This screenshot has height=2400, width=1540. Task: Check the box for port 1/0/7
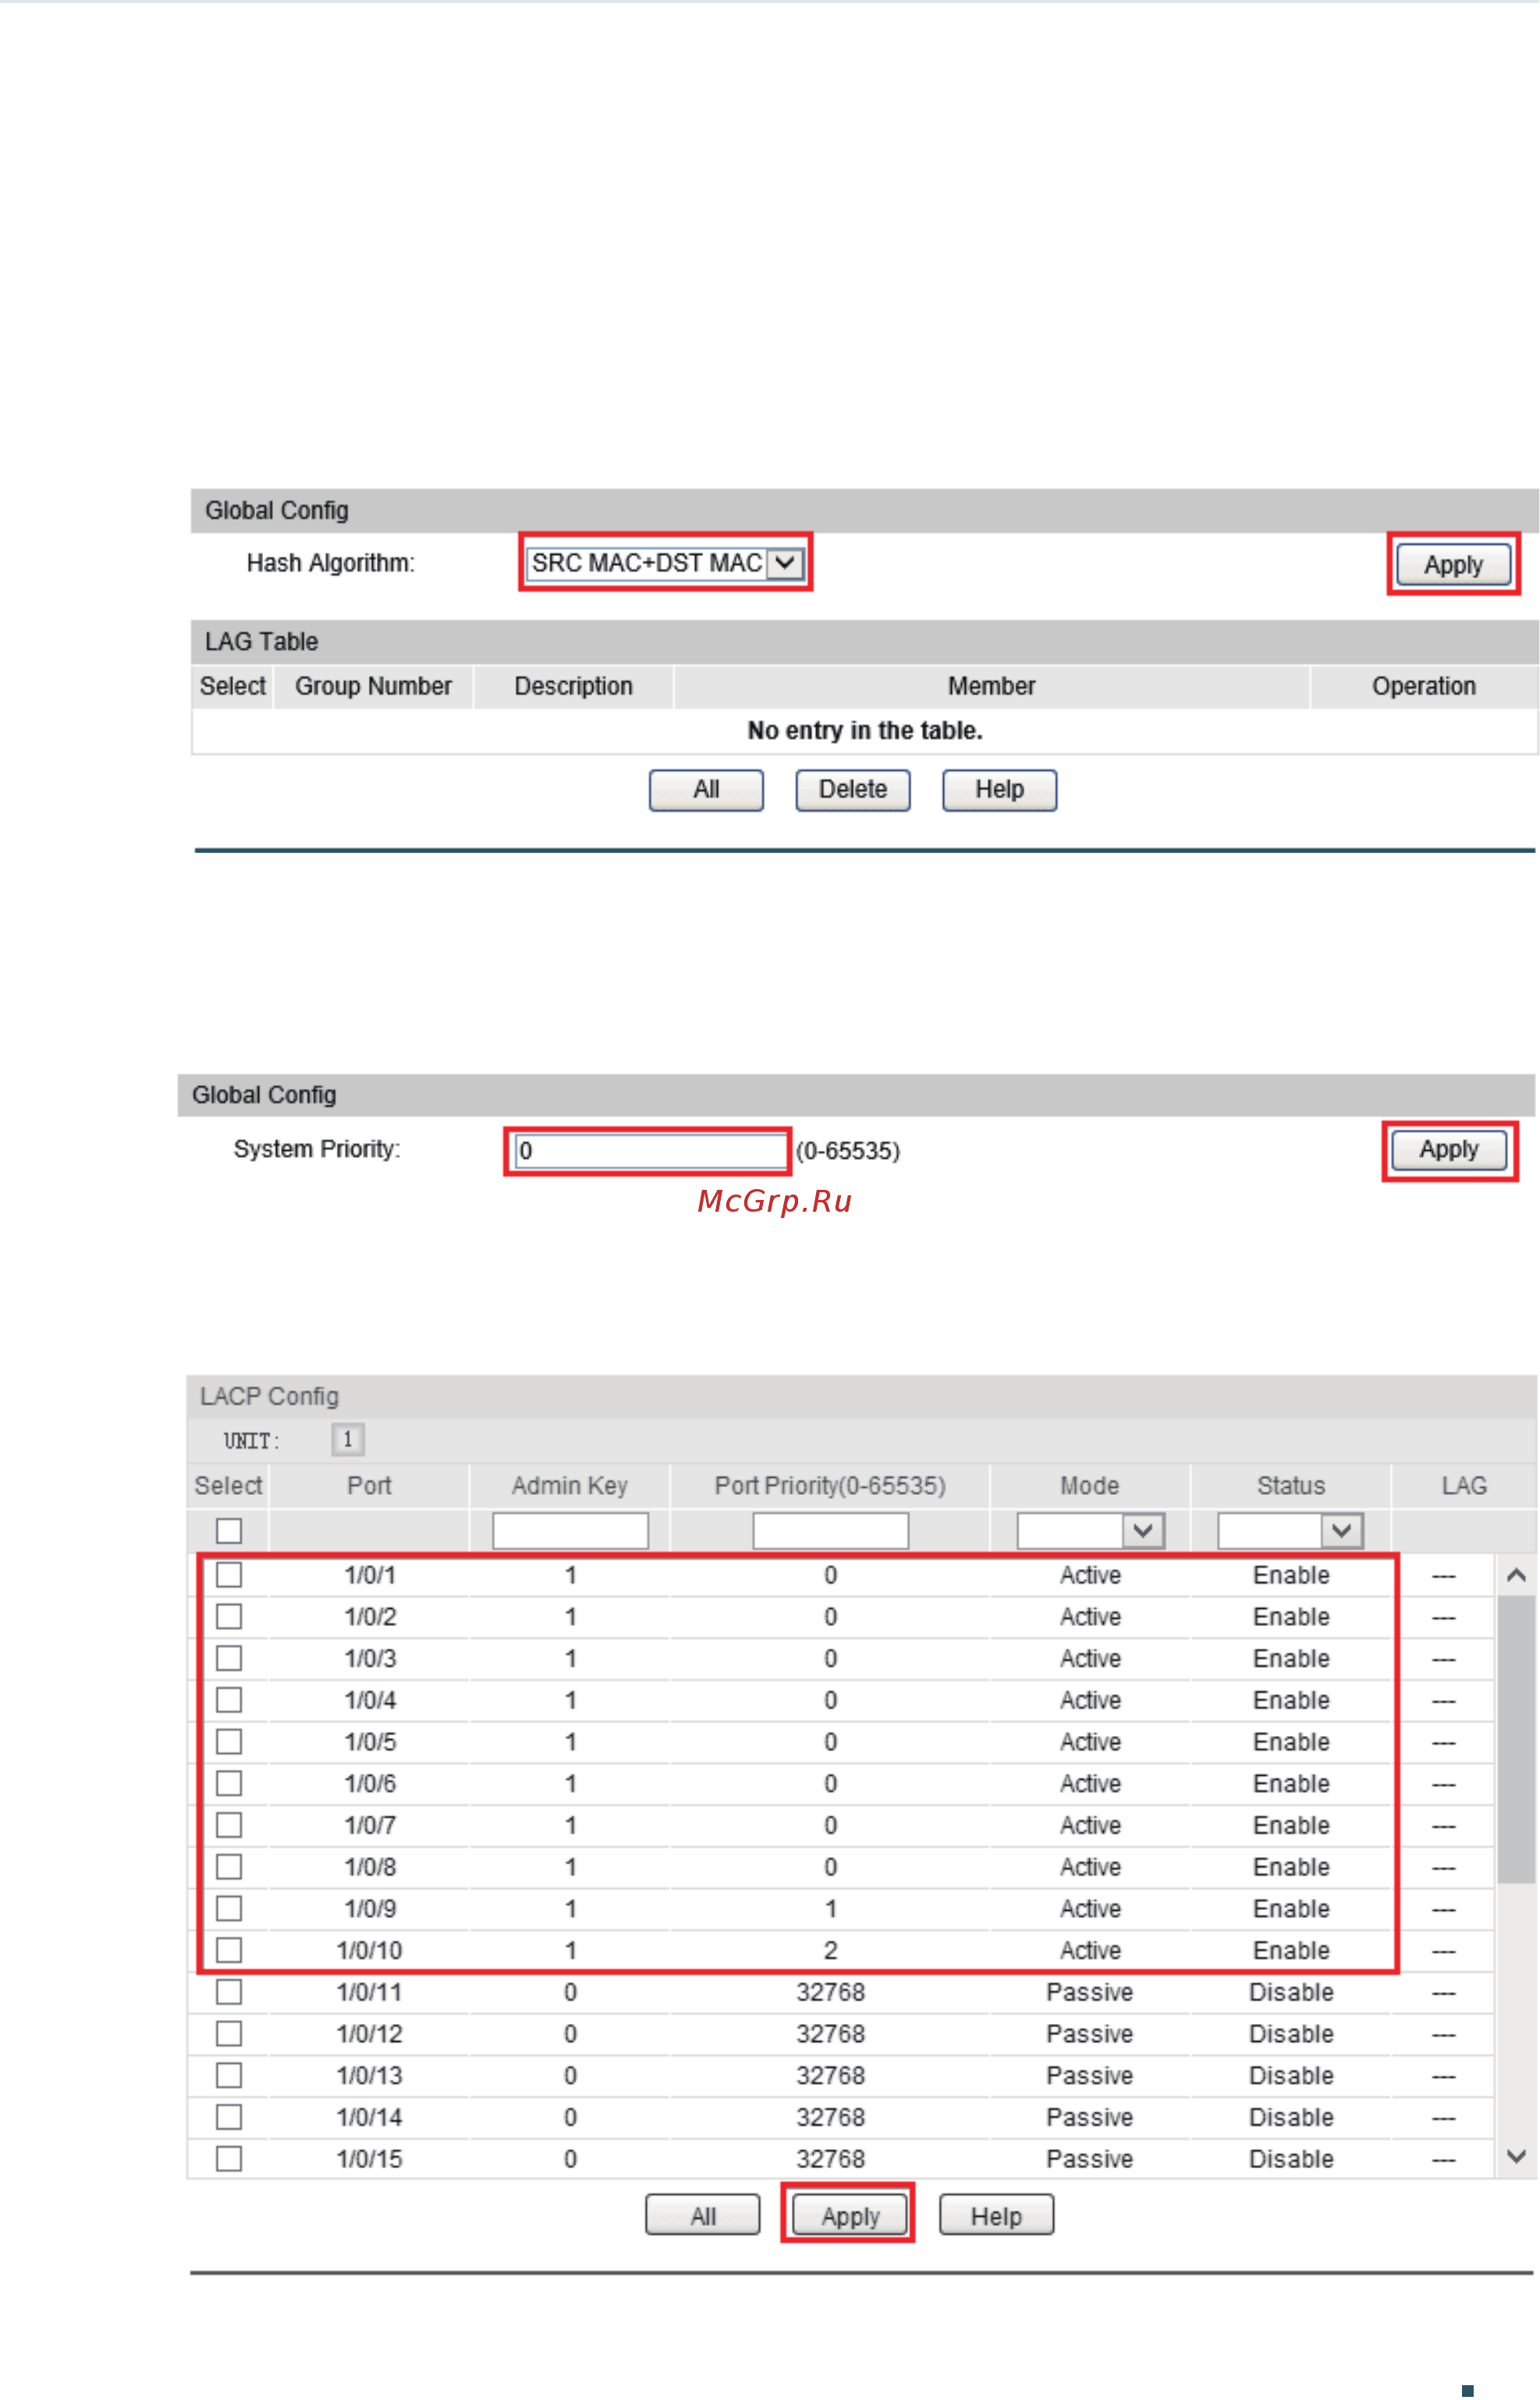(x=229, y=1825)
